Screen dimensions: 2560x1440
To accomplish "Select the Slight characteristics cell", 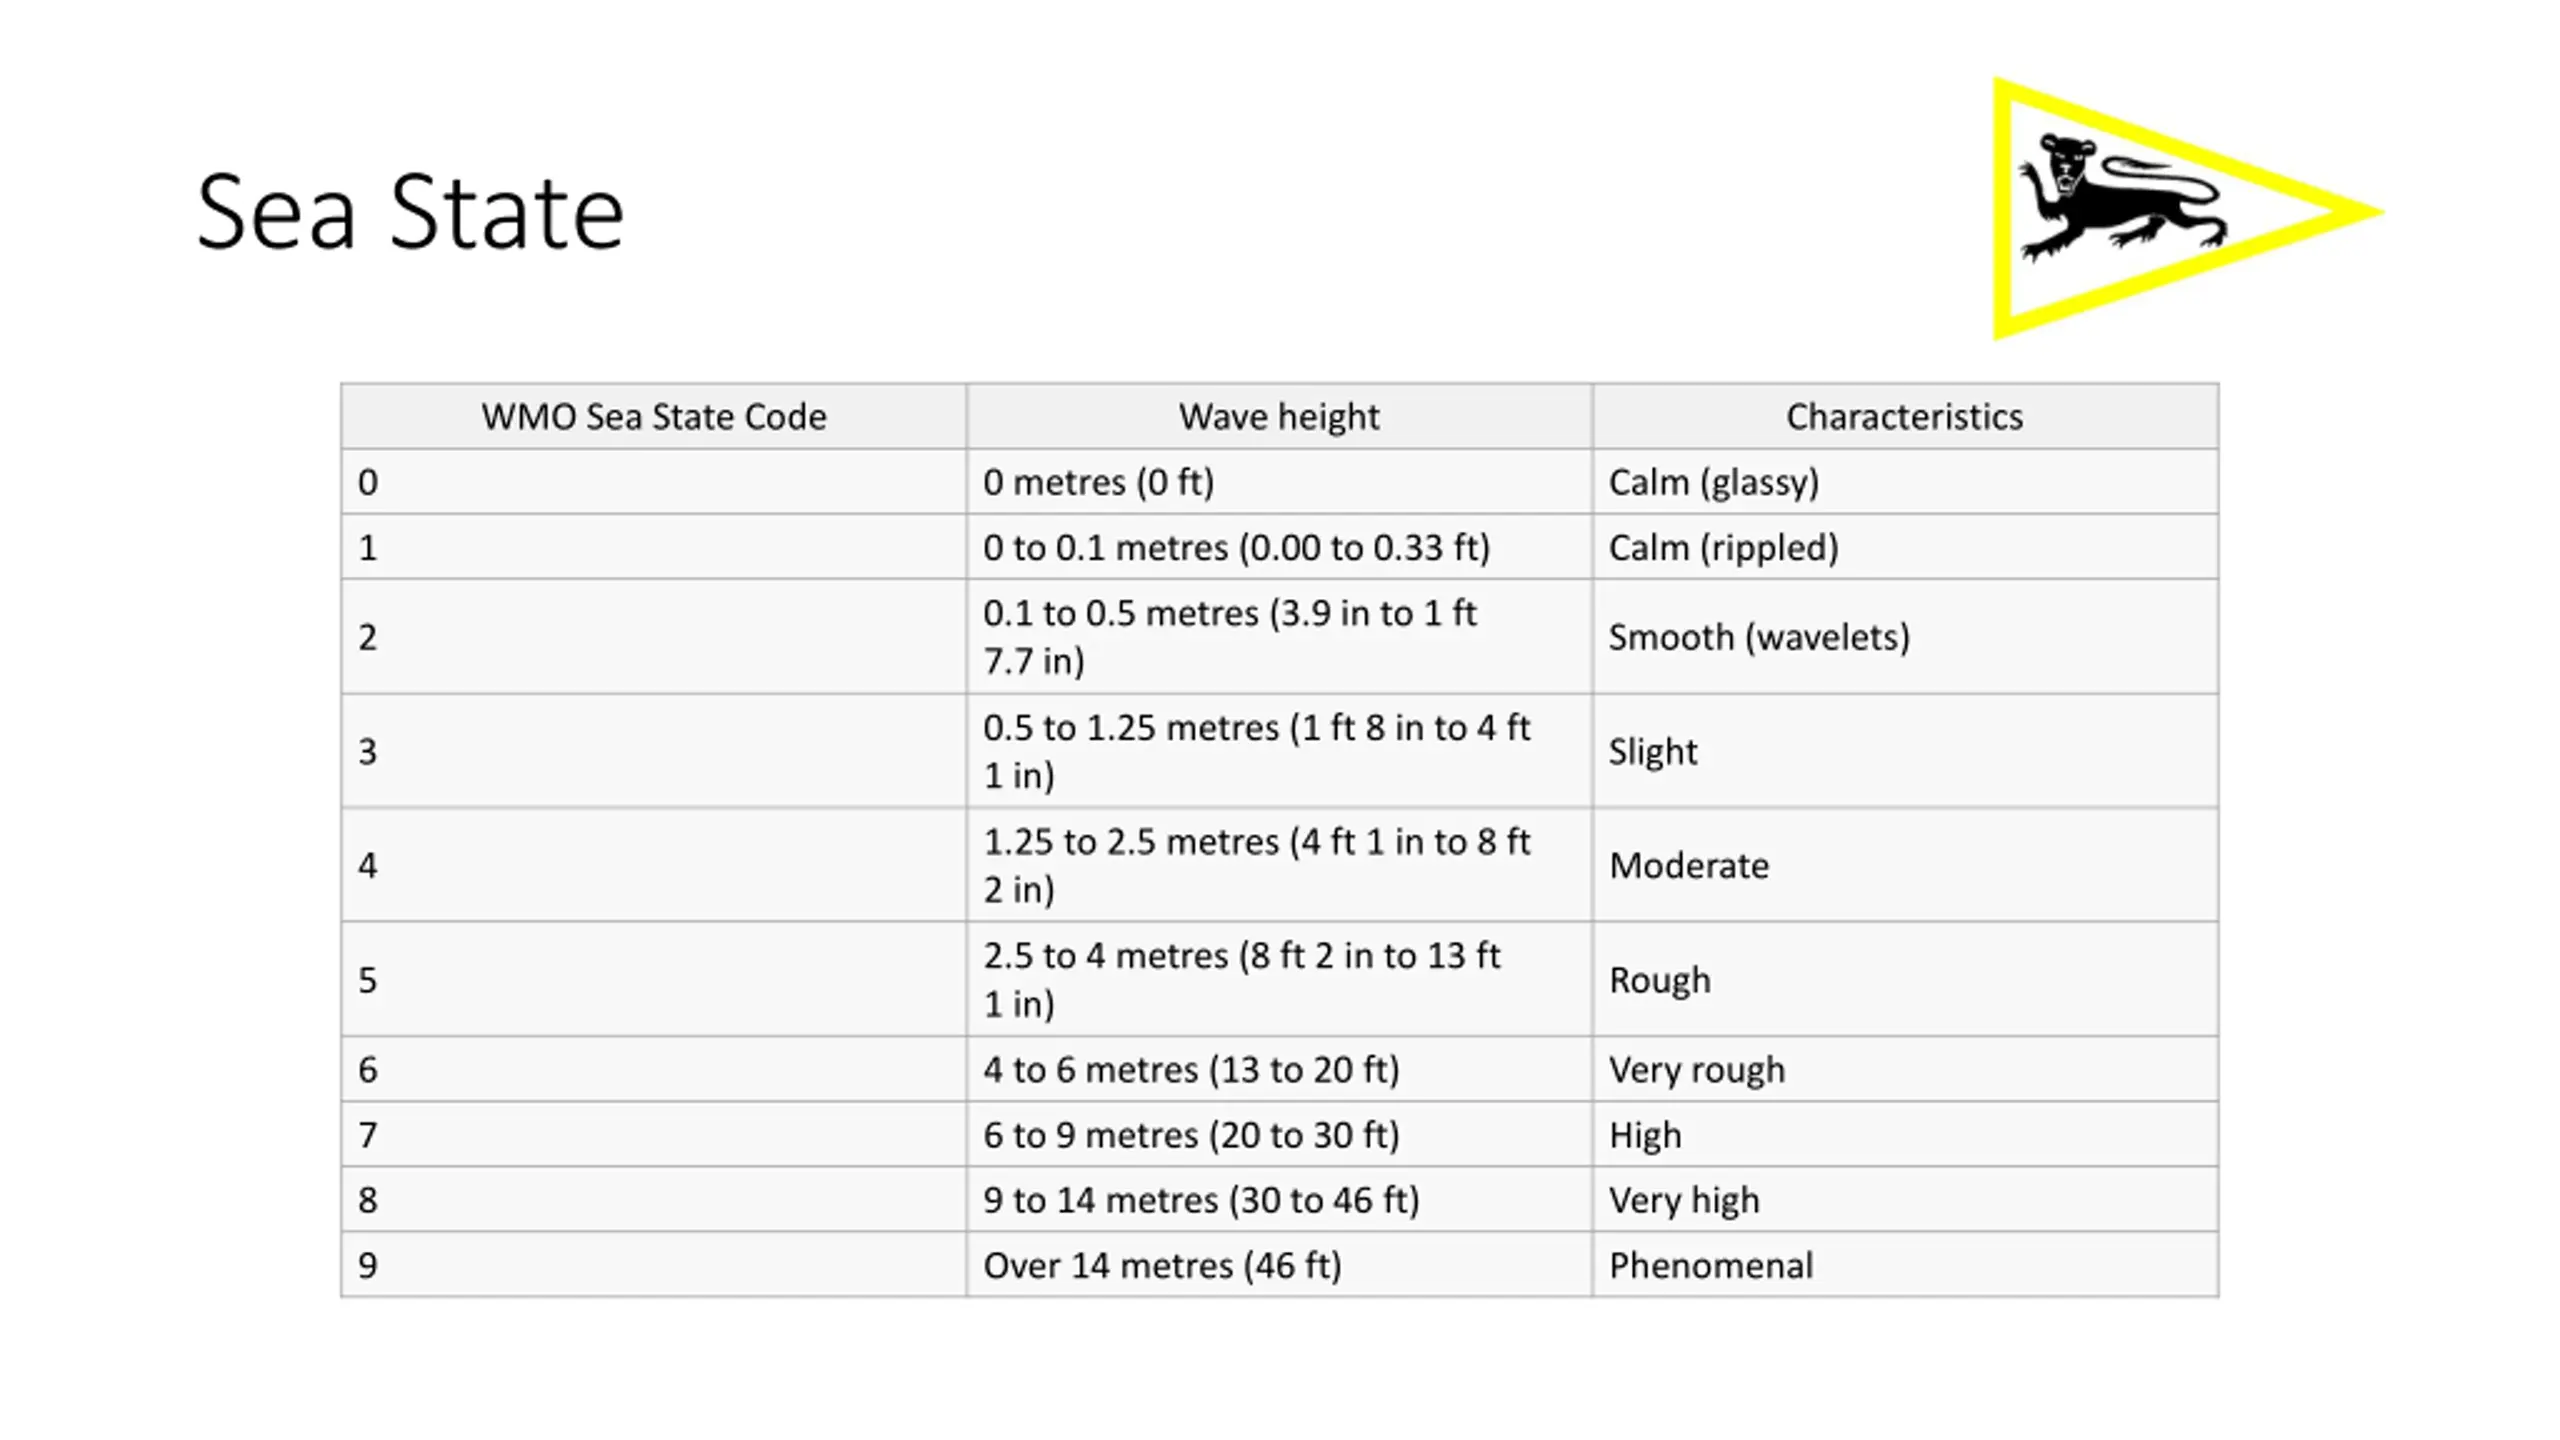I will (x=1905, y=751).
